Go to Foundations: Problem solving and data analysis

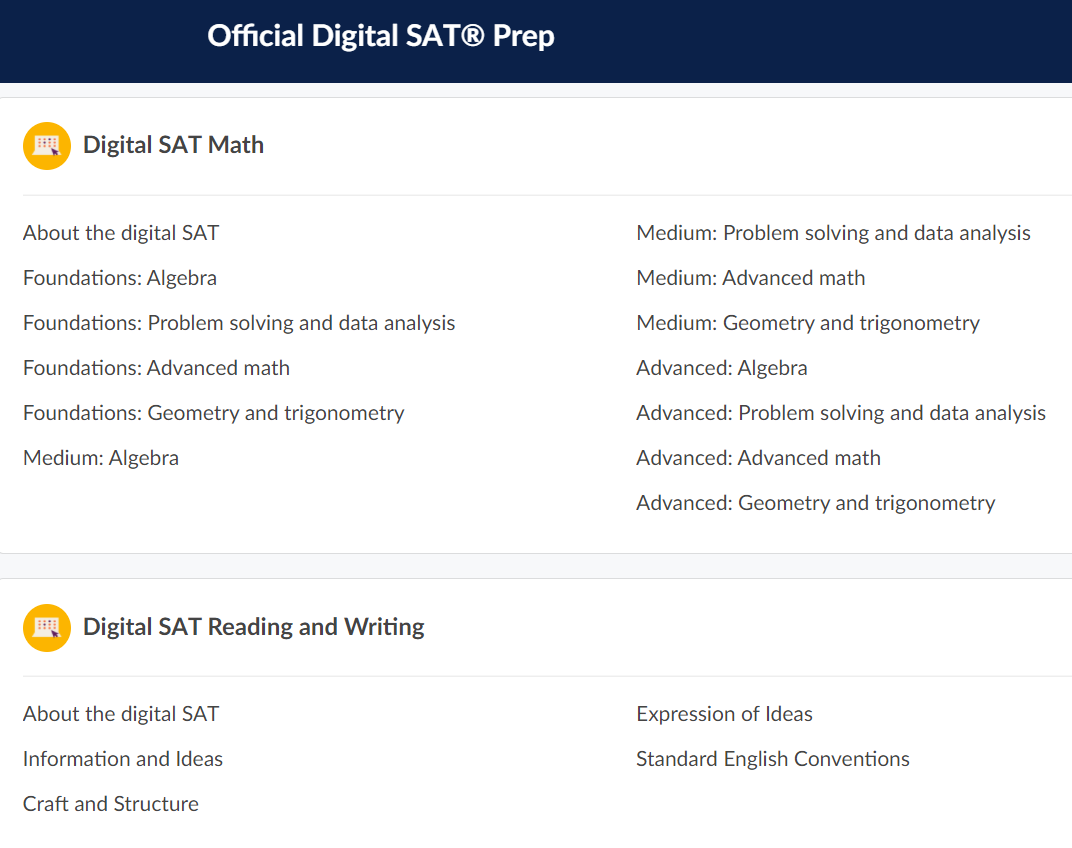(239, 323)
